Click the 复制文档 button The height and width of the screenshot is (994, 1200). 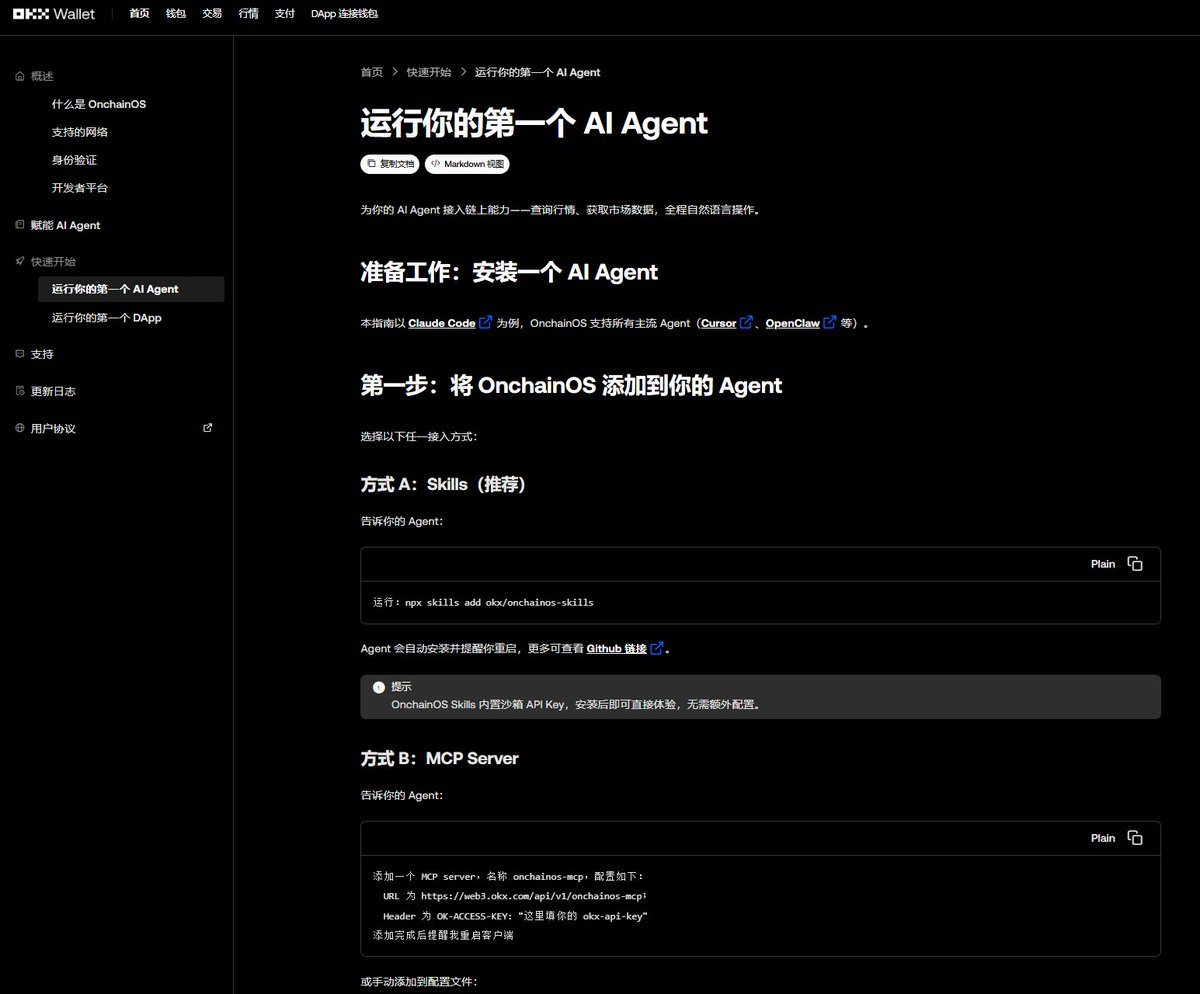pyautogui.click(x=390, y=163)
